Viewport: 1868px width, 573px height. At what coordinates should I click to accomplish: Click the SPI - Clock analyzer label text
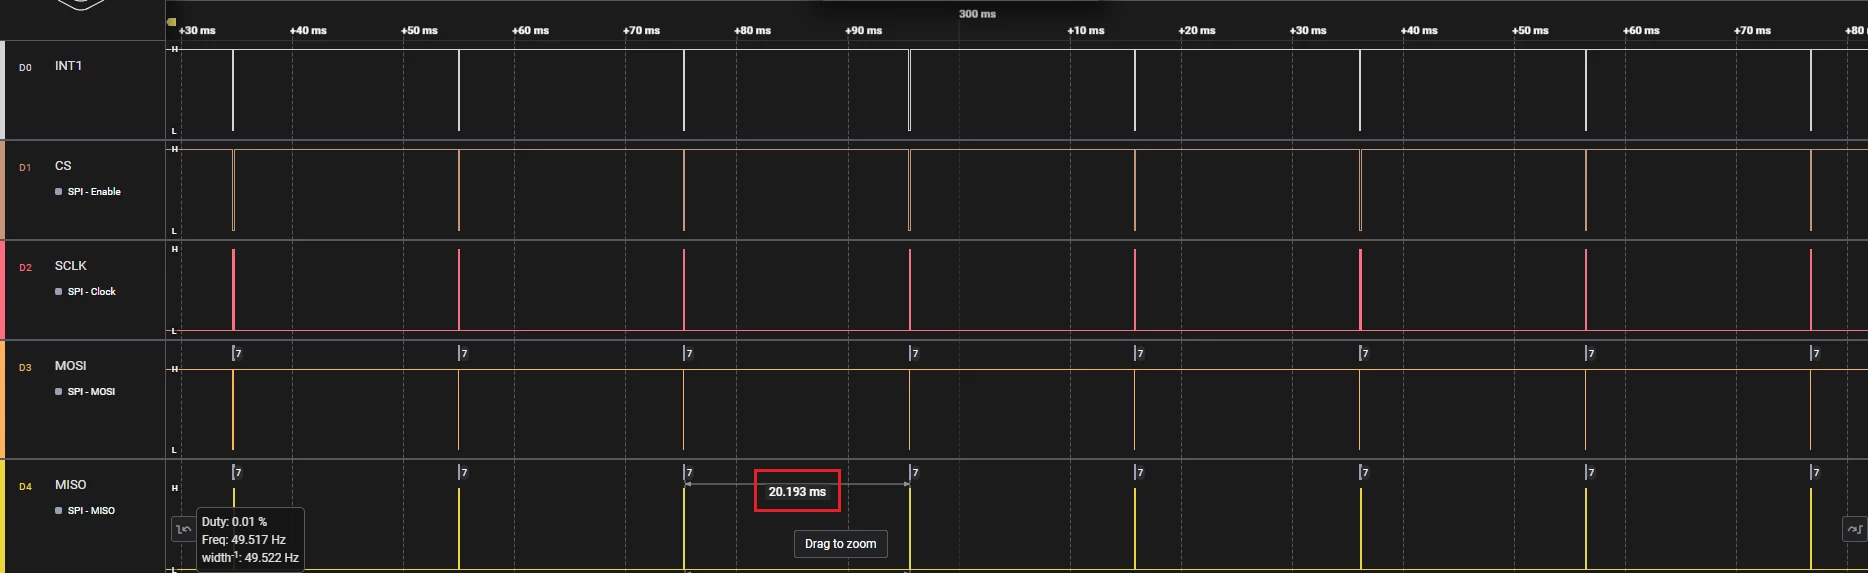click(92, 292)
